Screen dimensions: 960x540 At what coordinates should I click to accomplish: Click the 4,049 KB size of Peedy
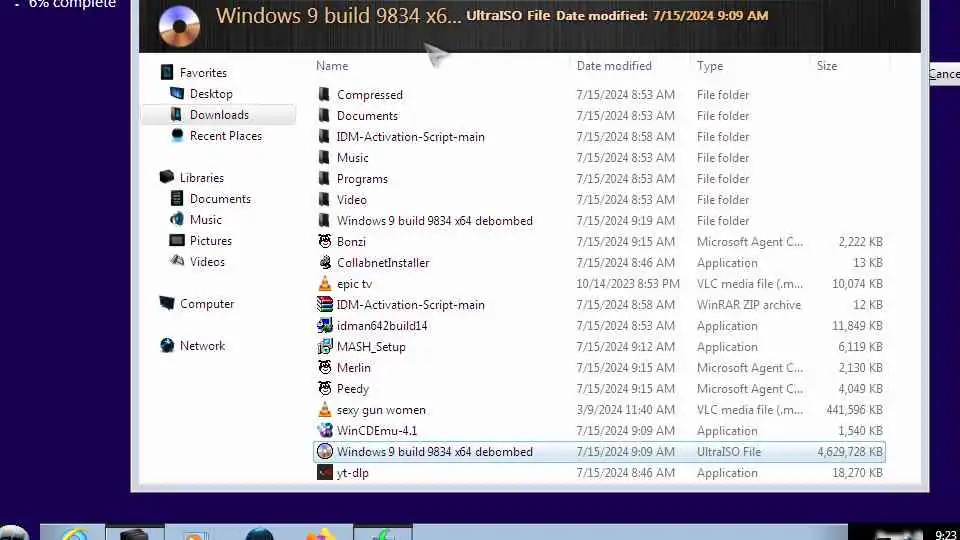[x=860, y=389]
